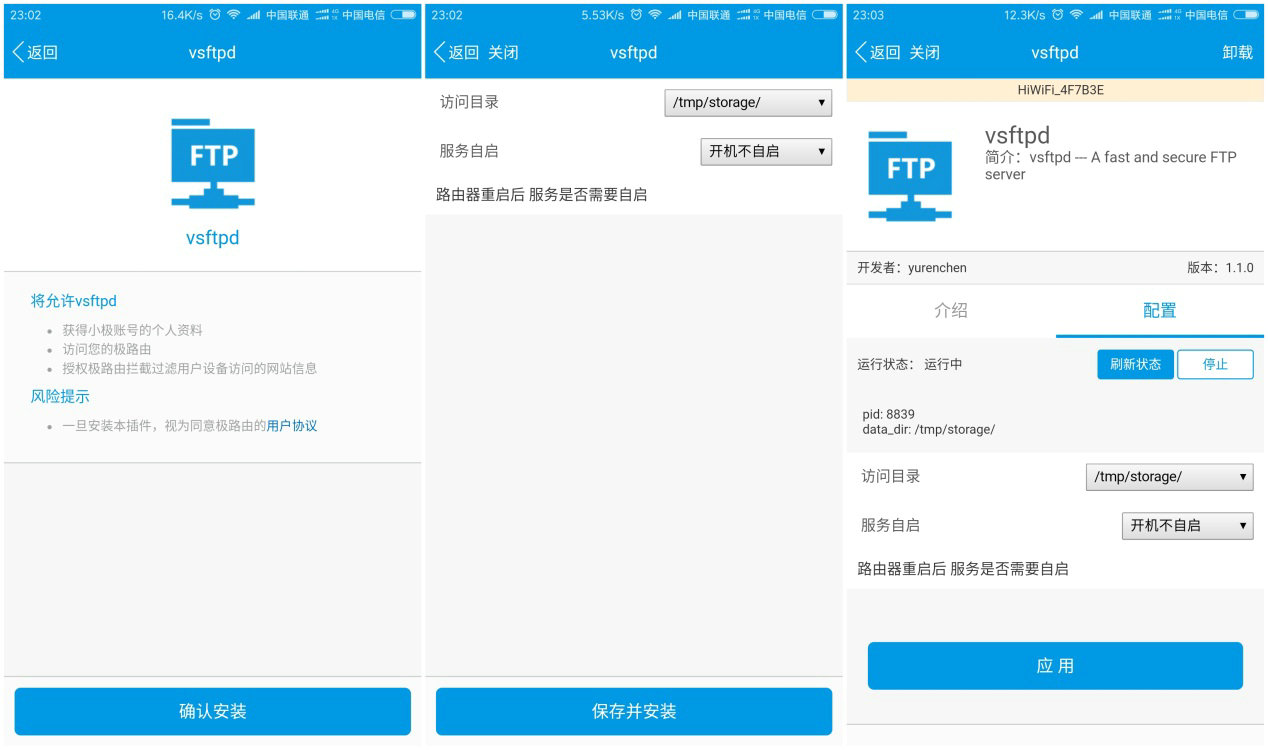This screenshot has width=1268, height=750.
Task: Tap the data_dir: /tmp/storage/ line
Action: (x=929, y=429)
